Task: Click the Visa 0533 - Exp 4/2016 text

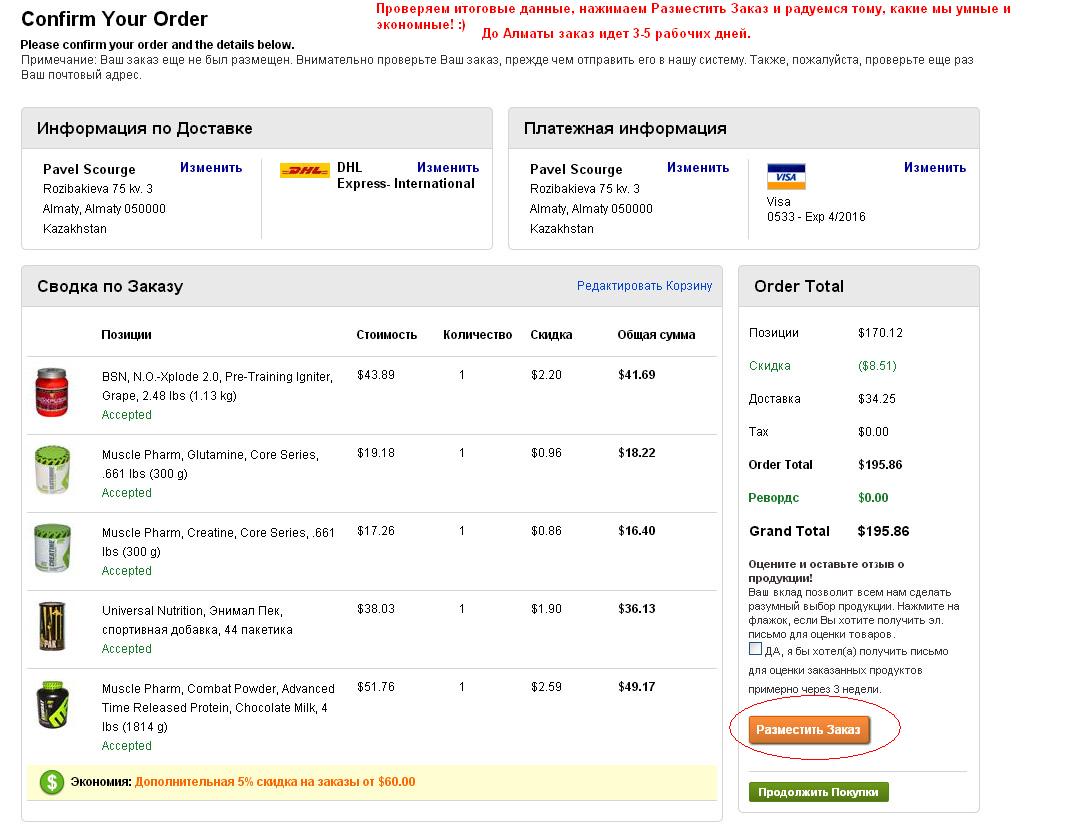Action: coord(816,209)
